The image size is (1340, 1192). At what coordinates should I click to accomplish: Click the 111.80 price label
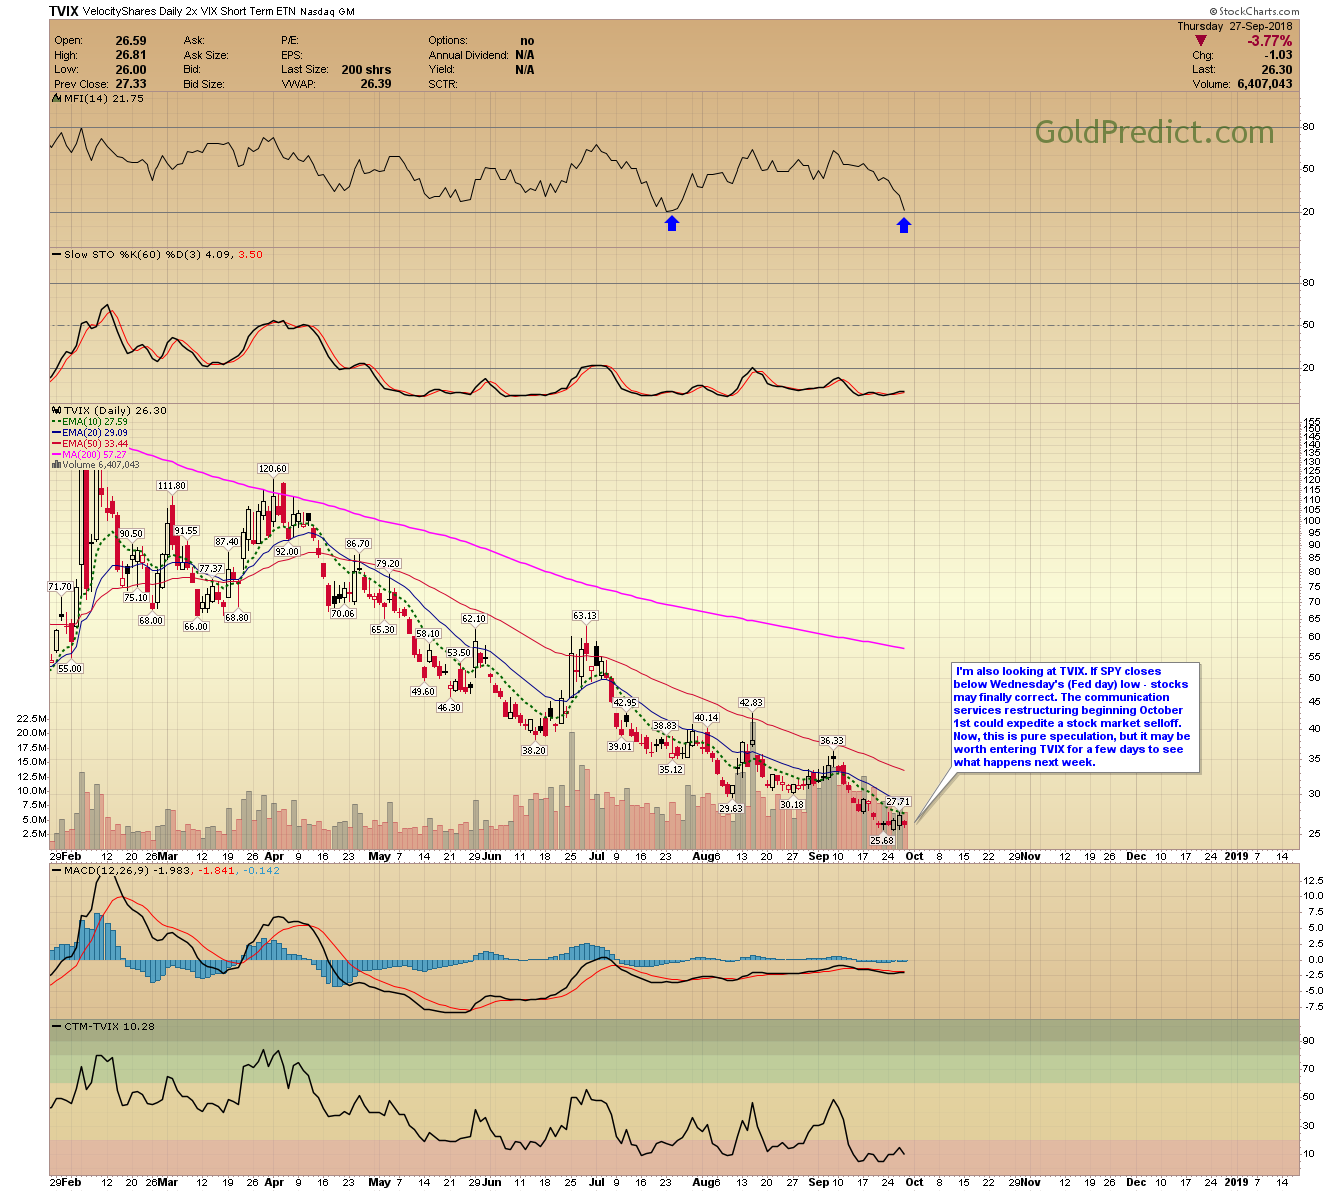(x=171, y=485)
